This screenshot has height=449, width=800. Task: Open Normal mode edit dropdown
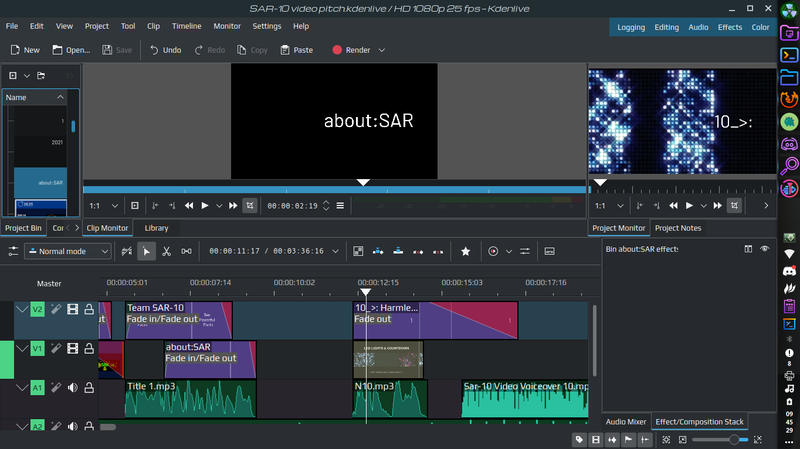tap(68, 251)
